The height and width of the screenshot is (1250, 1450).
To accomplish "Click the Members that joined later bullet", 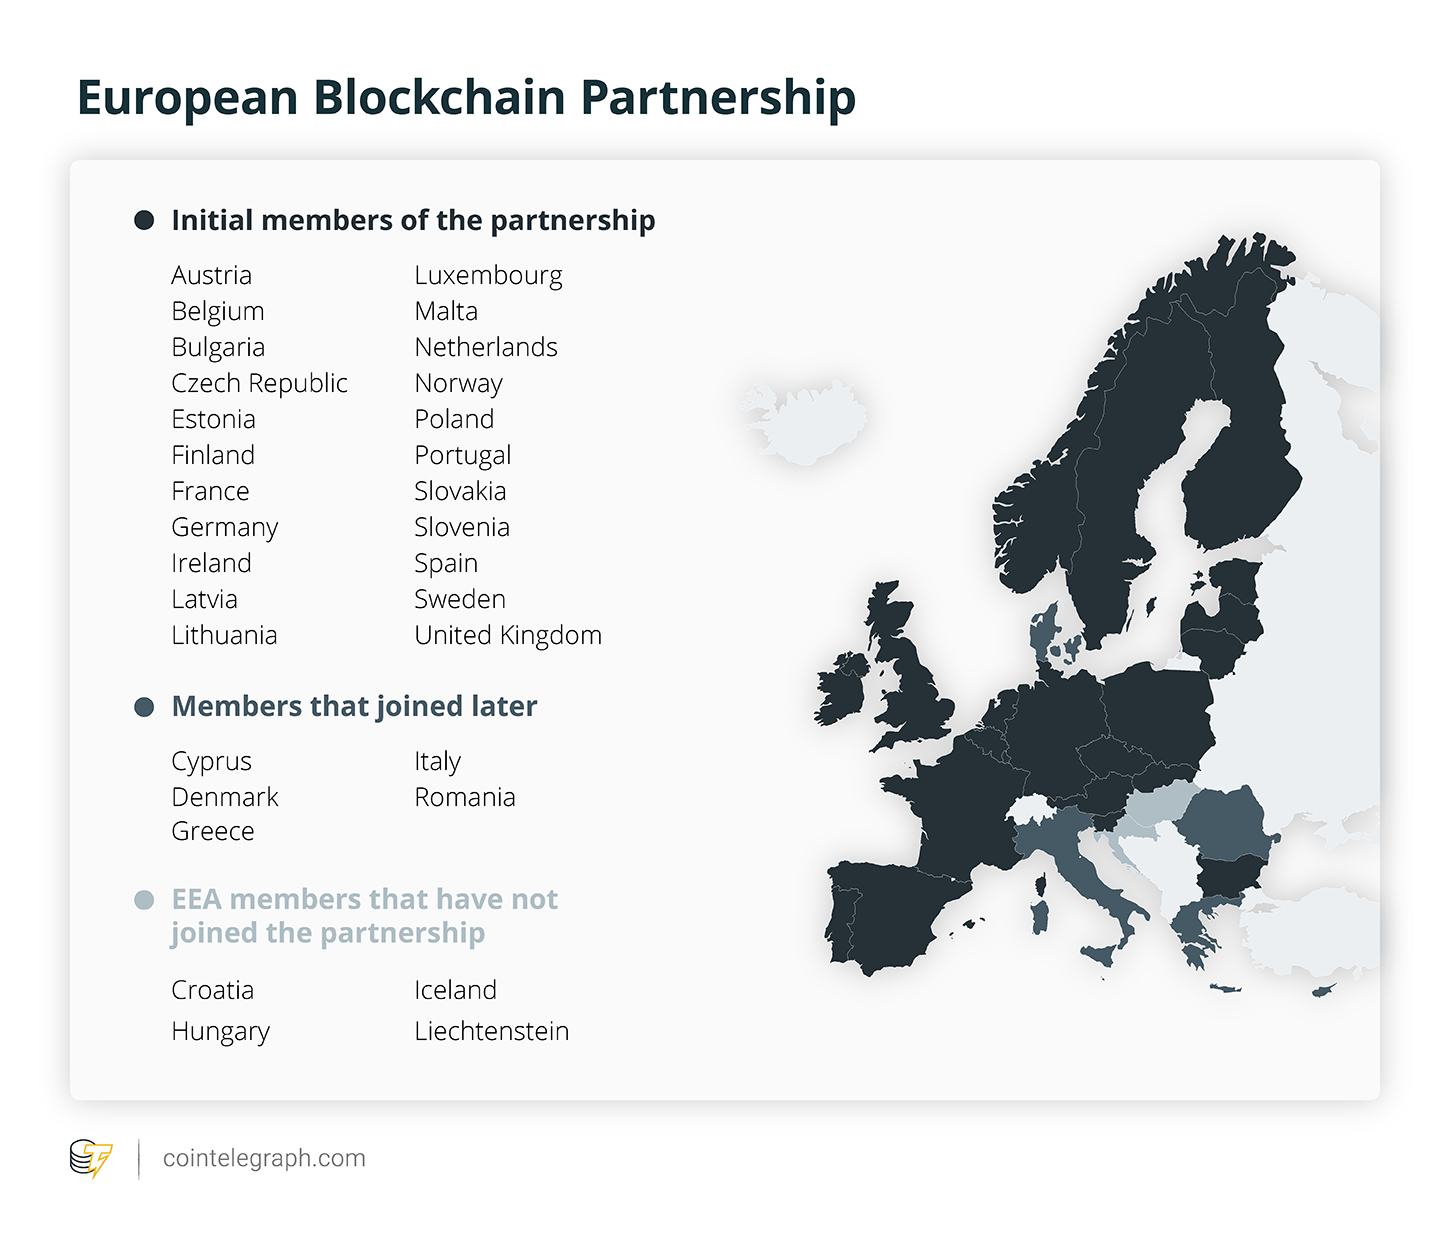I will pos(144,707).
